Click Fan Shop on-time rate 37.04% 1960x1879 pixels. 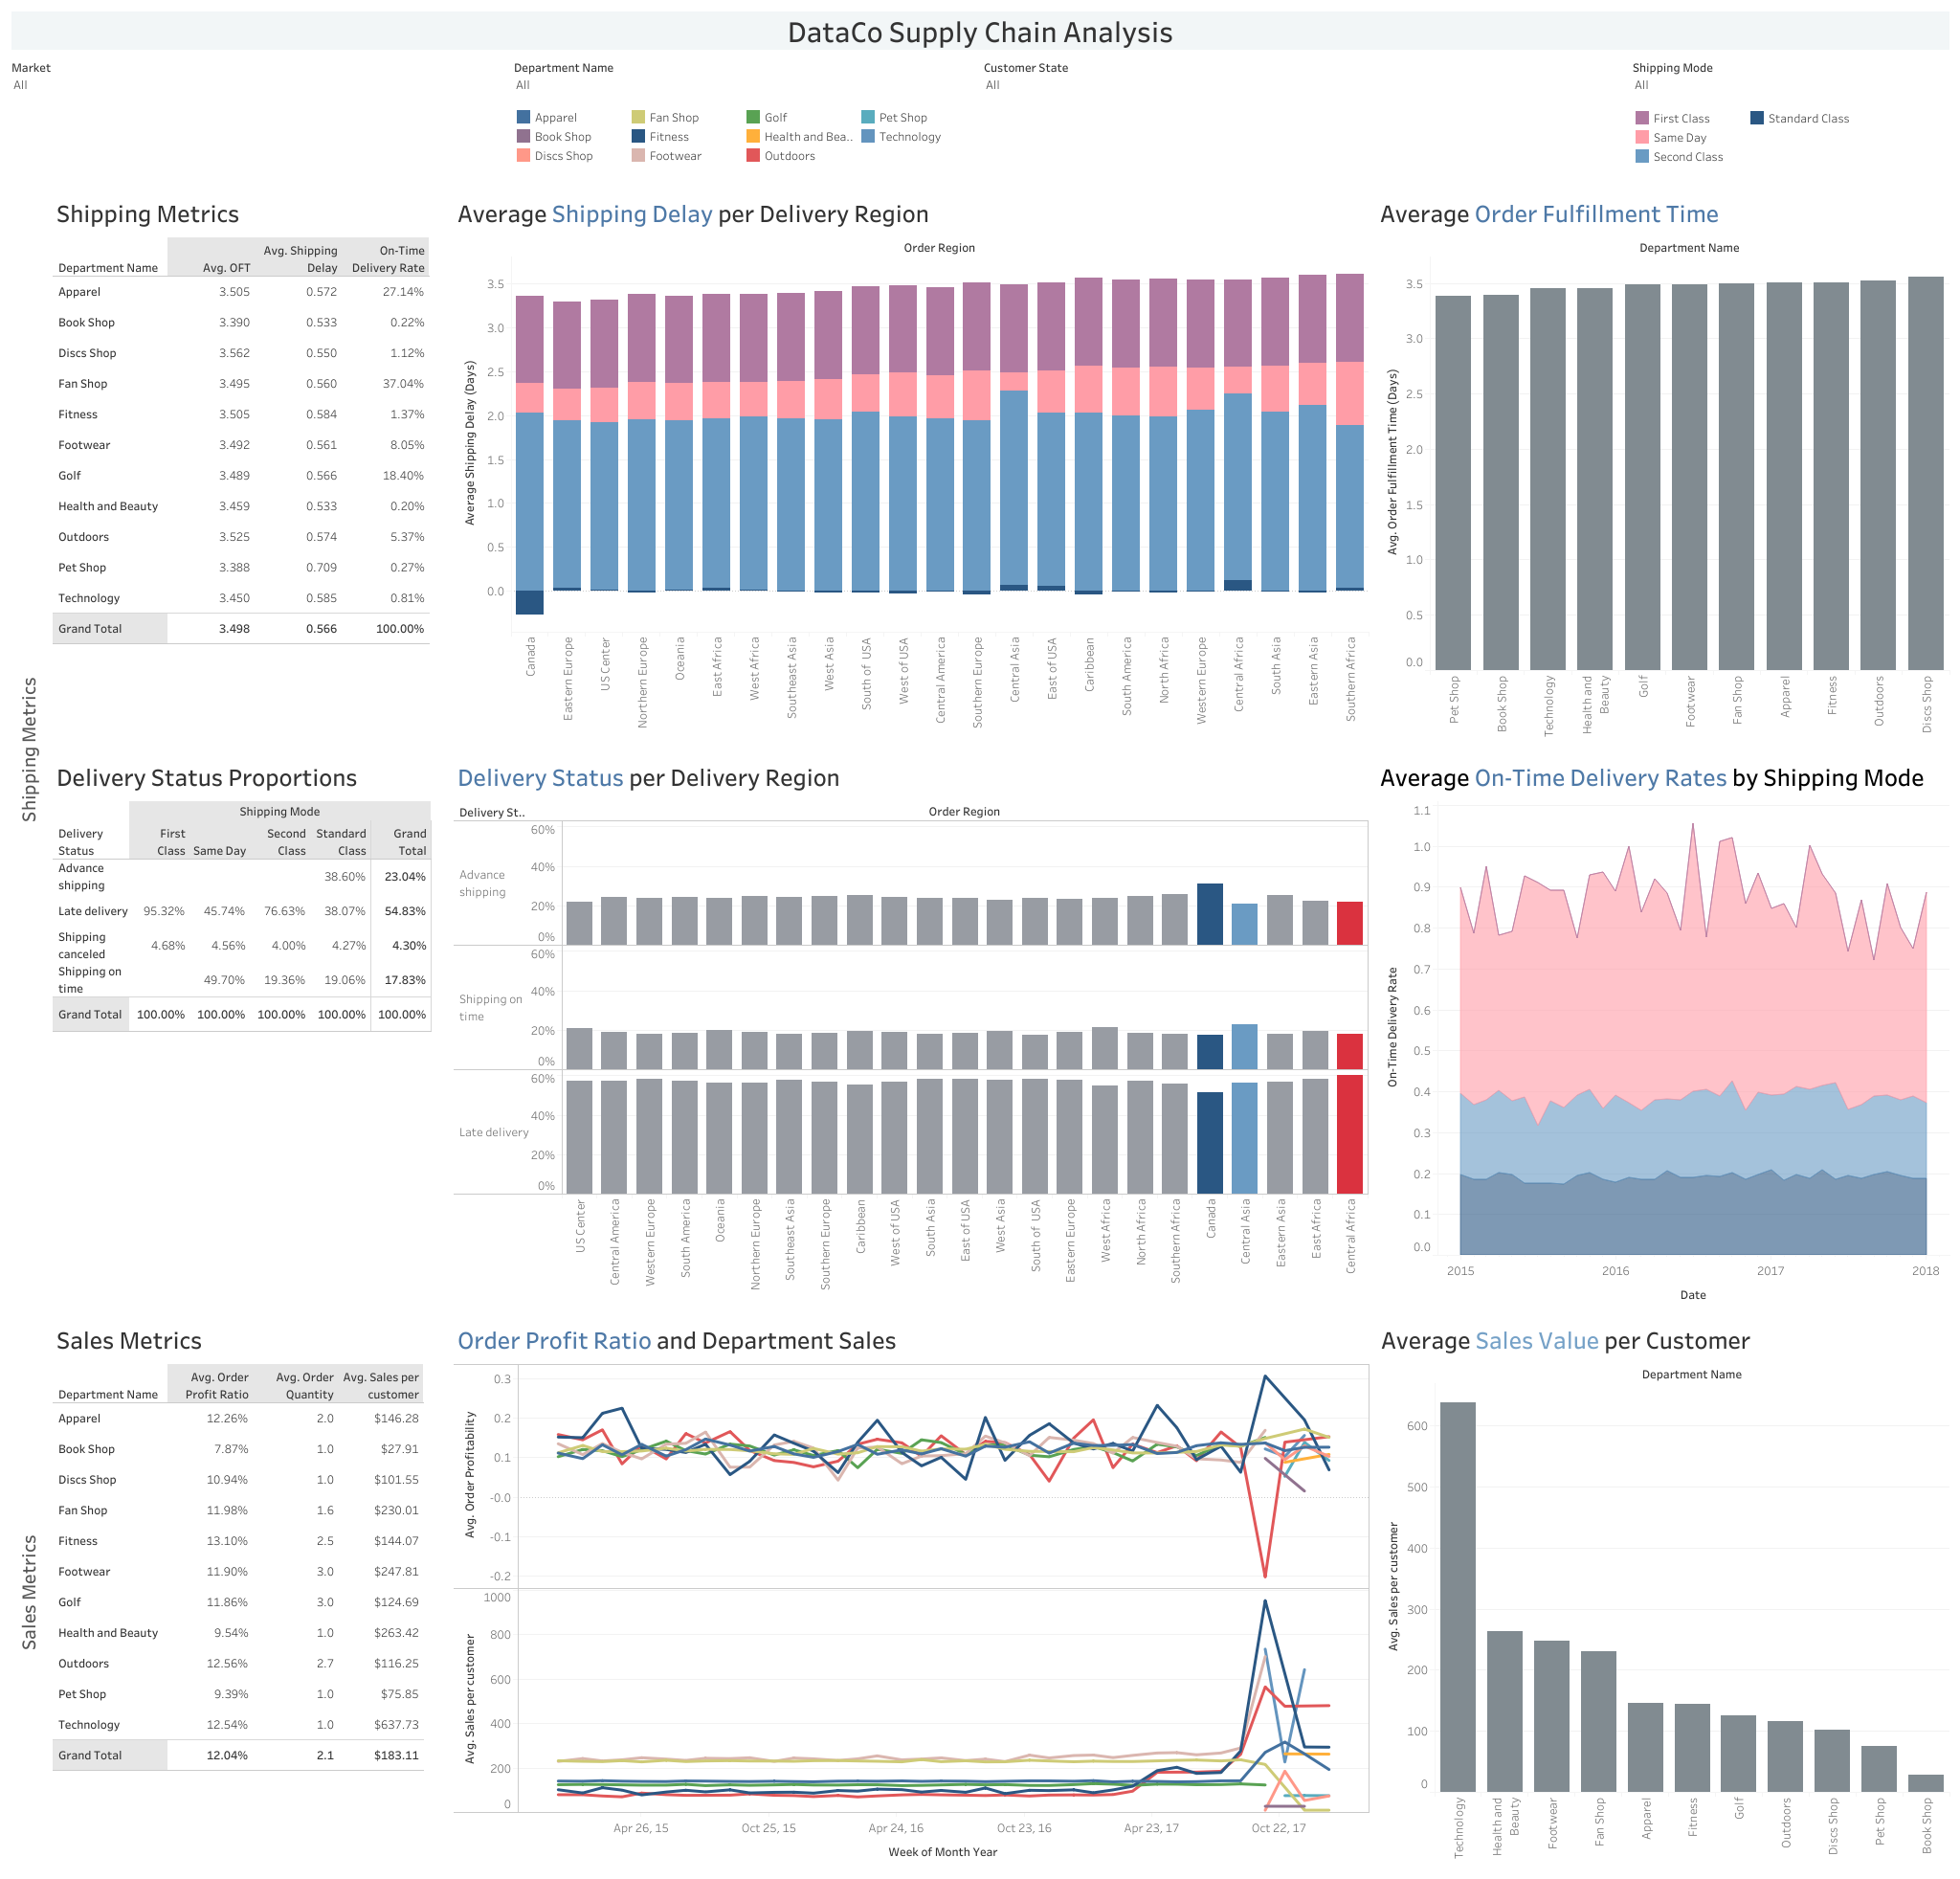pos(403,384)
